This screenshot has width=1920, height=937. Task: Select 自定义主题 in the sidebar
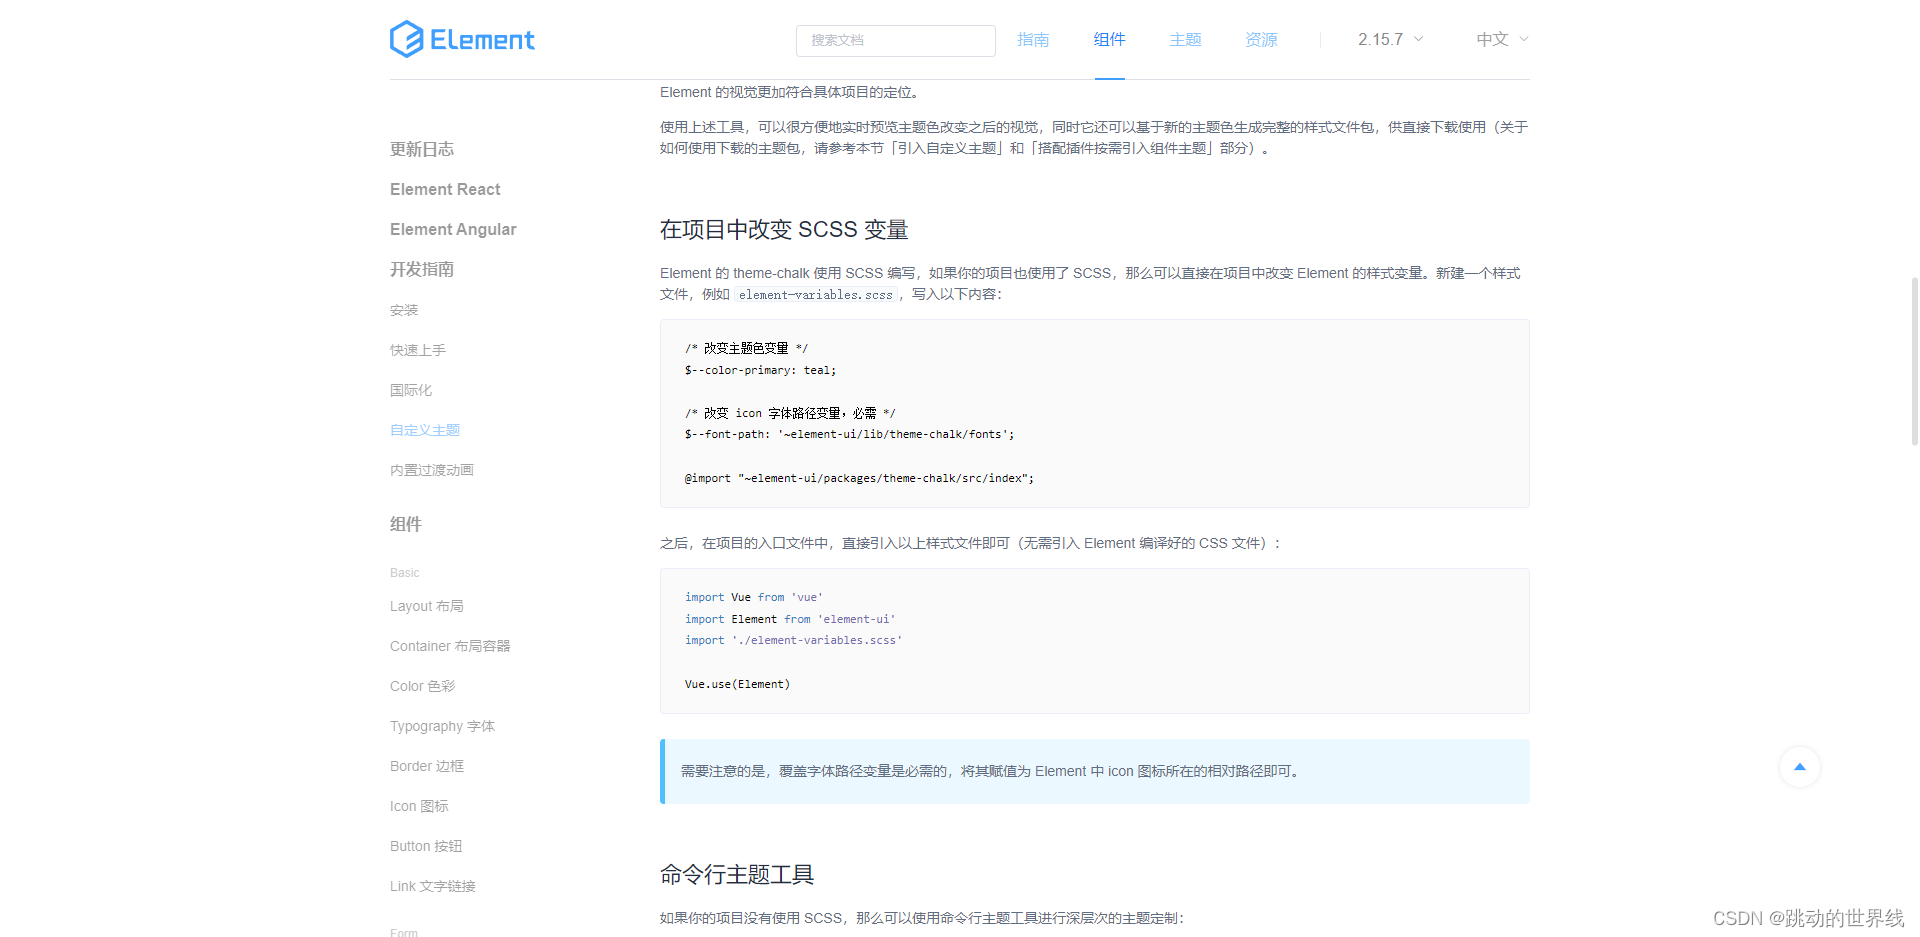point(425,430)
